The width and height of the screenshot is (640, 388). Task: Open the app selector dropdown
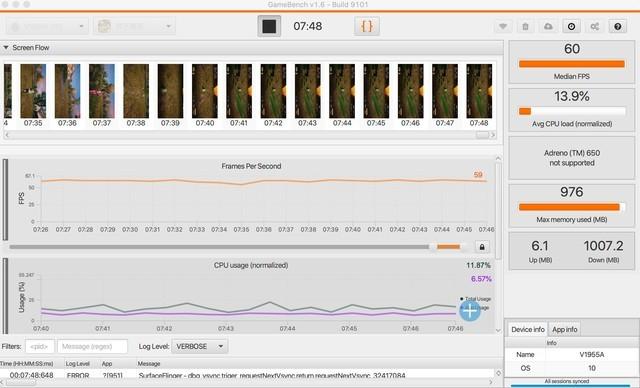point(134,27)
